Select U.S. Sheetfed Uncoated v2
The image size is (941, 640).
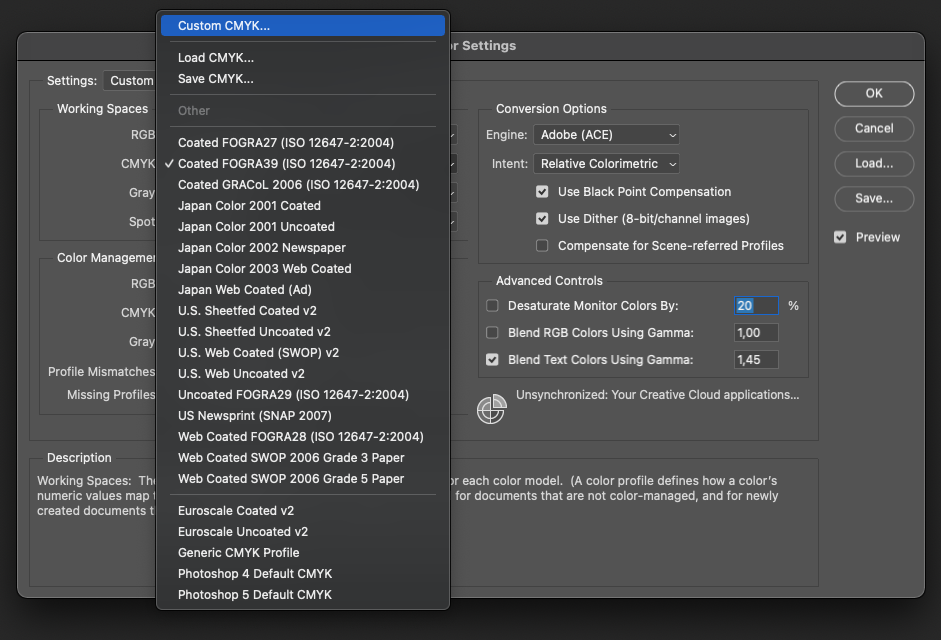coord(303,331)
